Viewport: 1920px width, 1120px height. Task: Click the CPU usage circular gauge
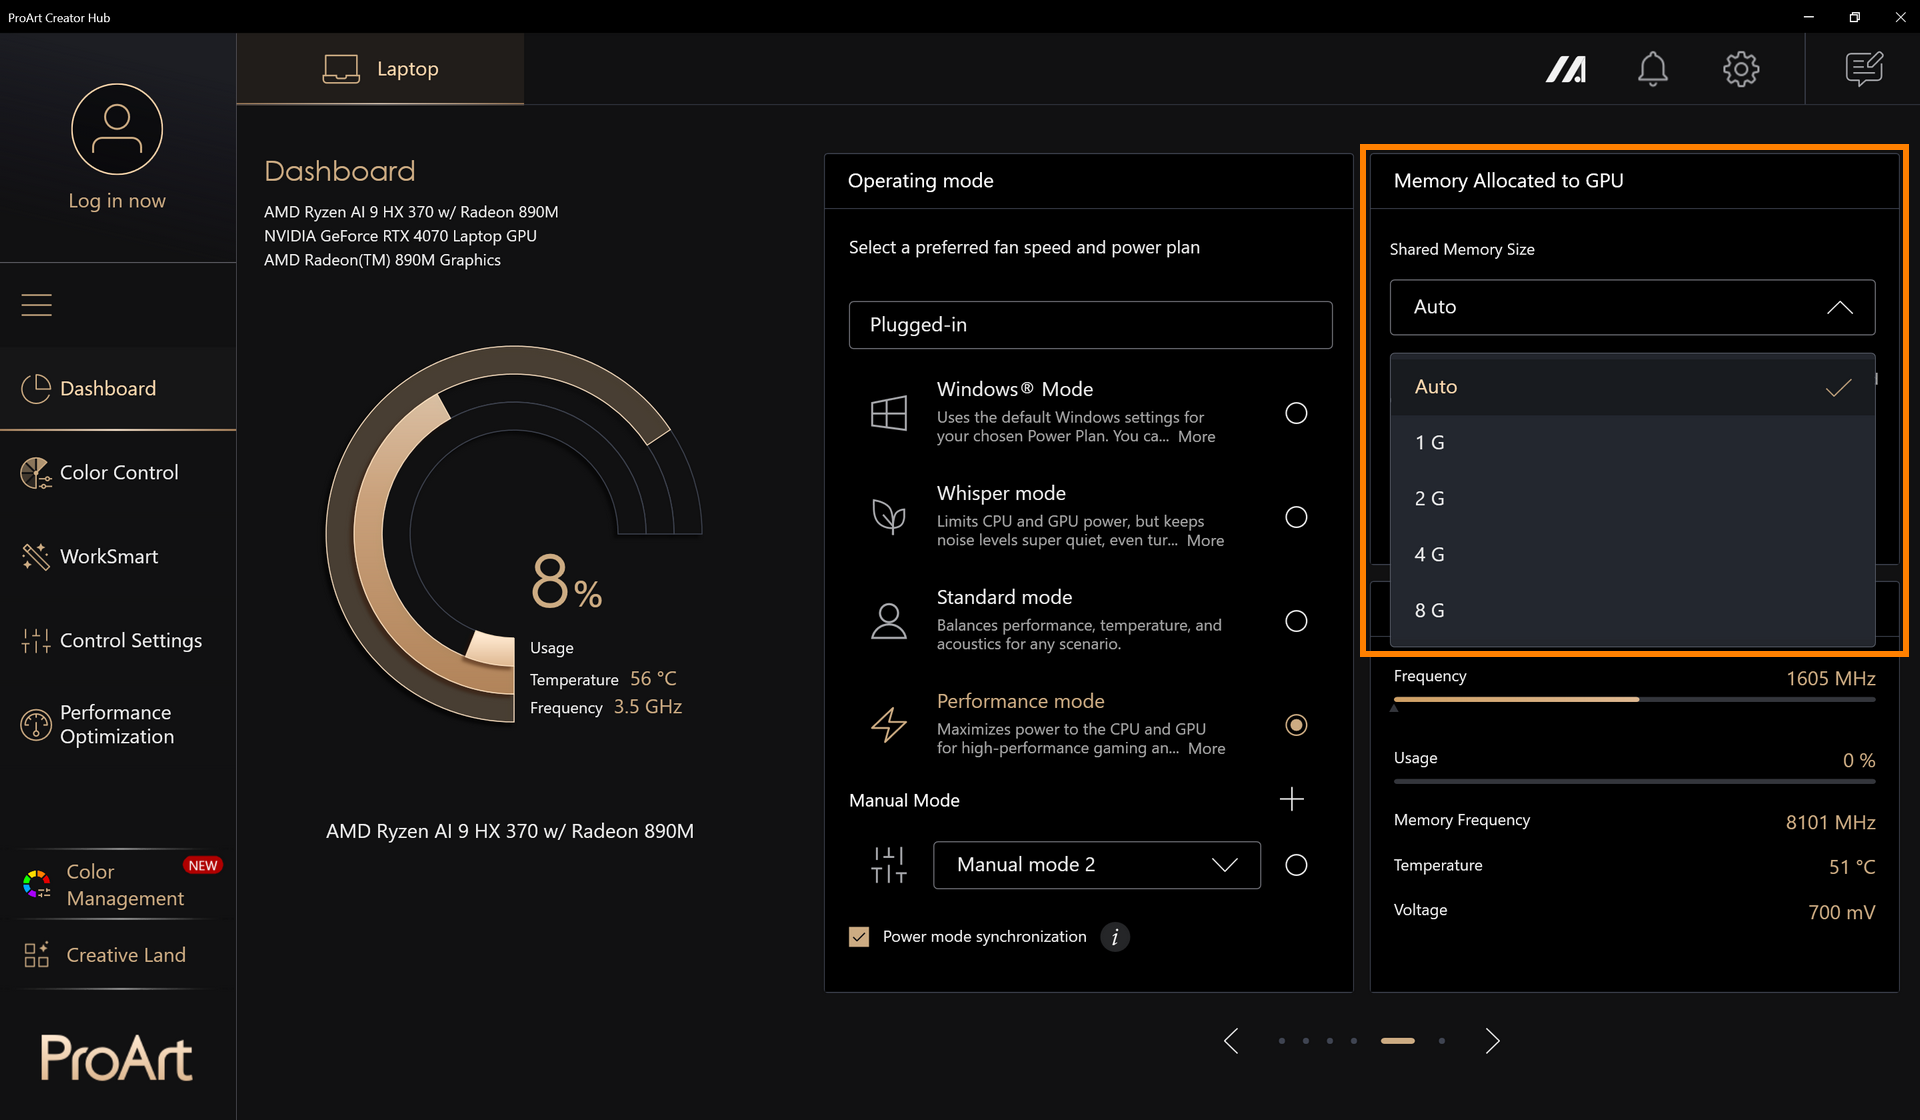click(513, 533)
